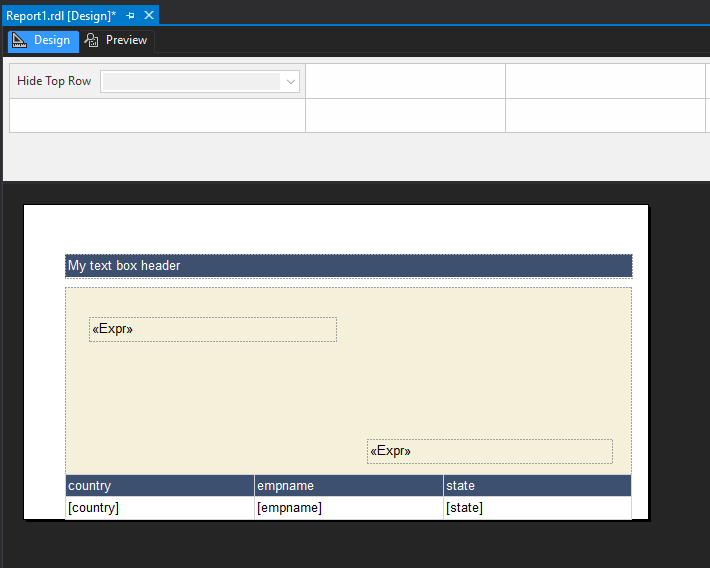Select the 'My text box header' textbox
Image resolution: width=710 pixels, height=568 pixels.
[x=349, y=266]
